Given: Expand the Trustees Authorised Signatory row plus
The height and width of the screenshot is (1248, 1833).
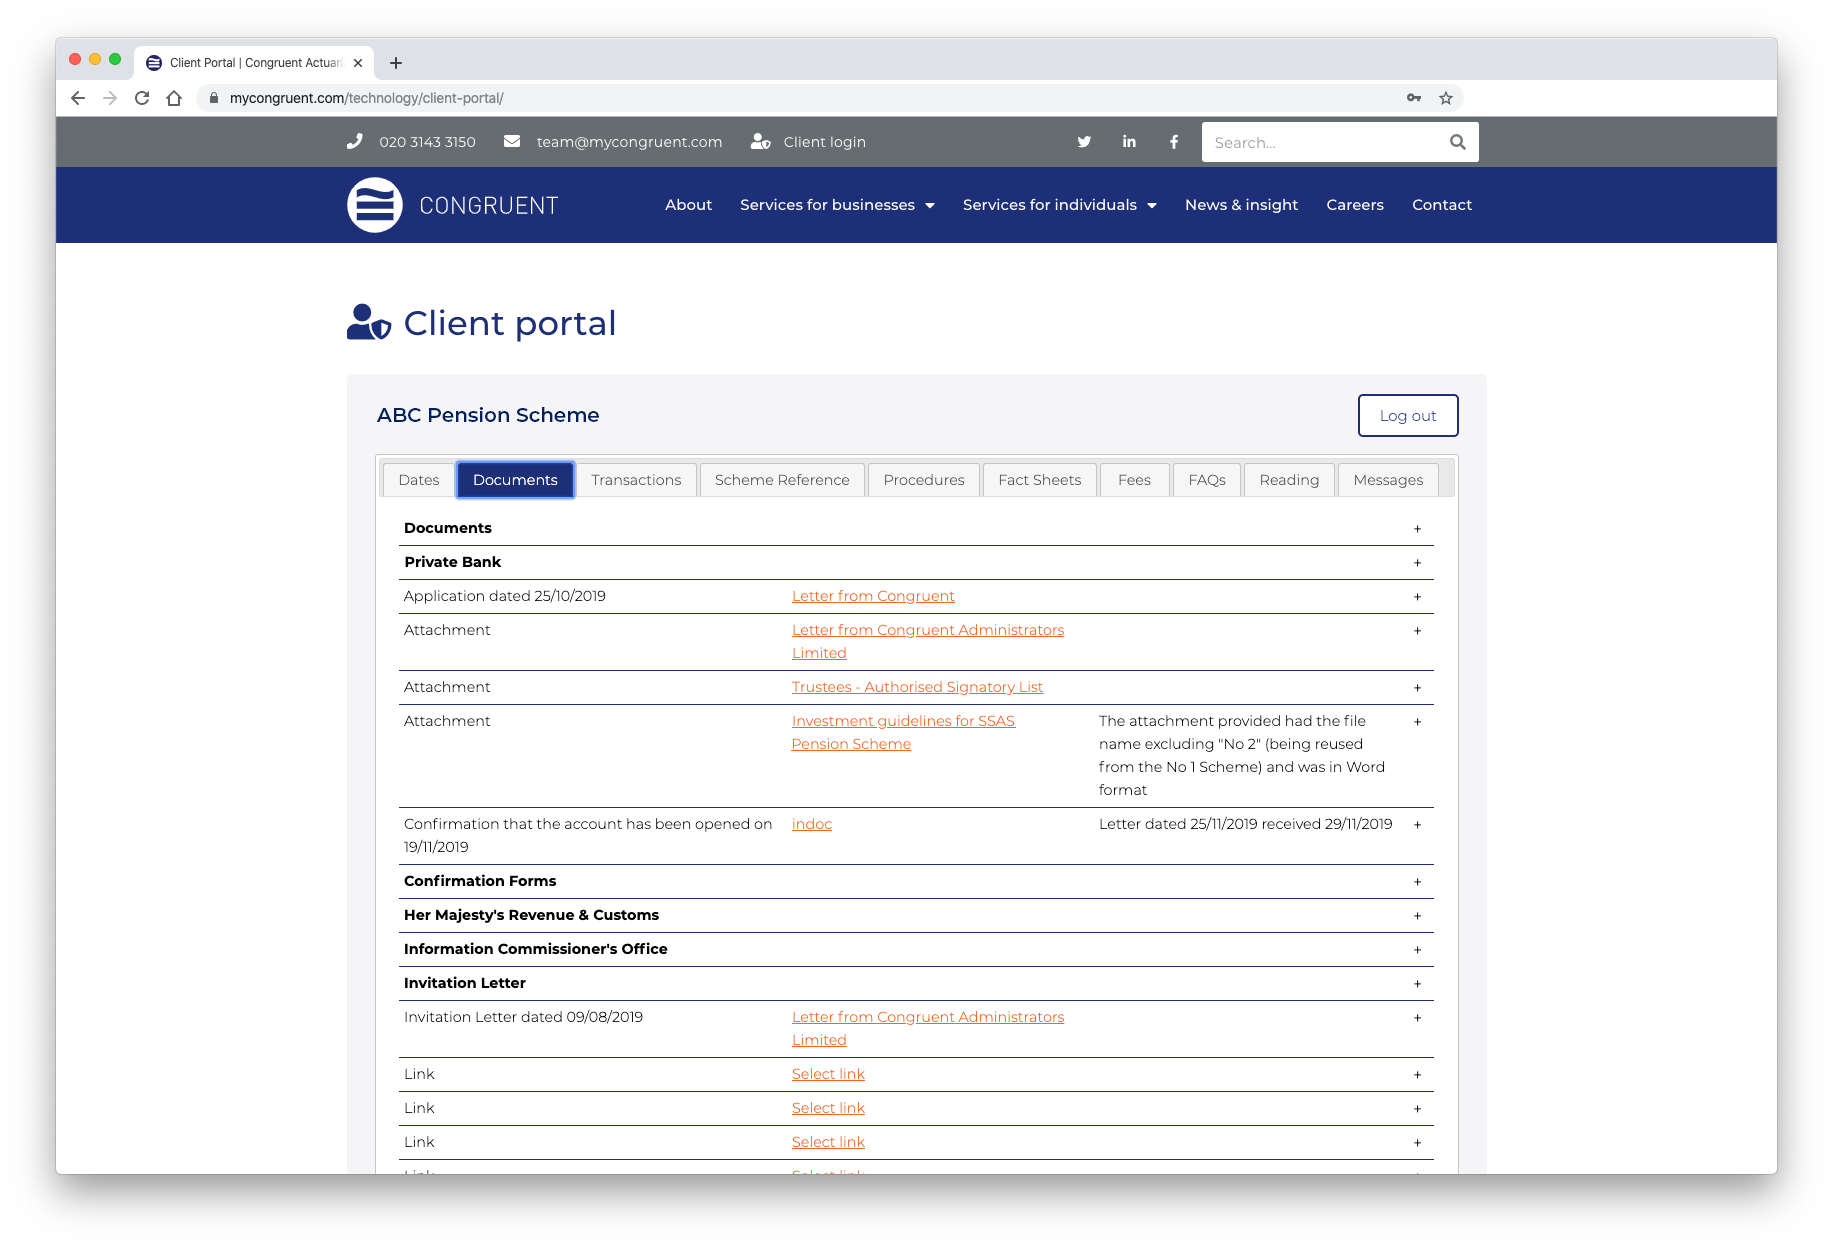Looking at the screenshot, I should 1417,688.
